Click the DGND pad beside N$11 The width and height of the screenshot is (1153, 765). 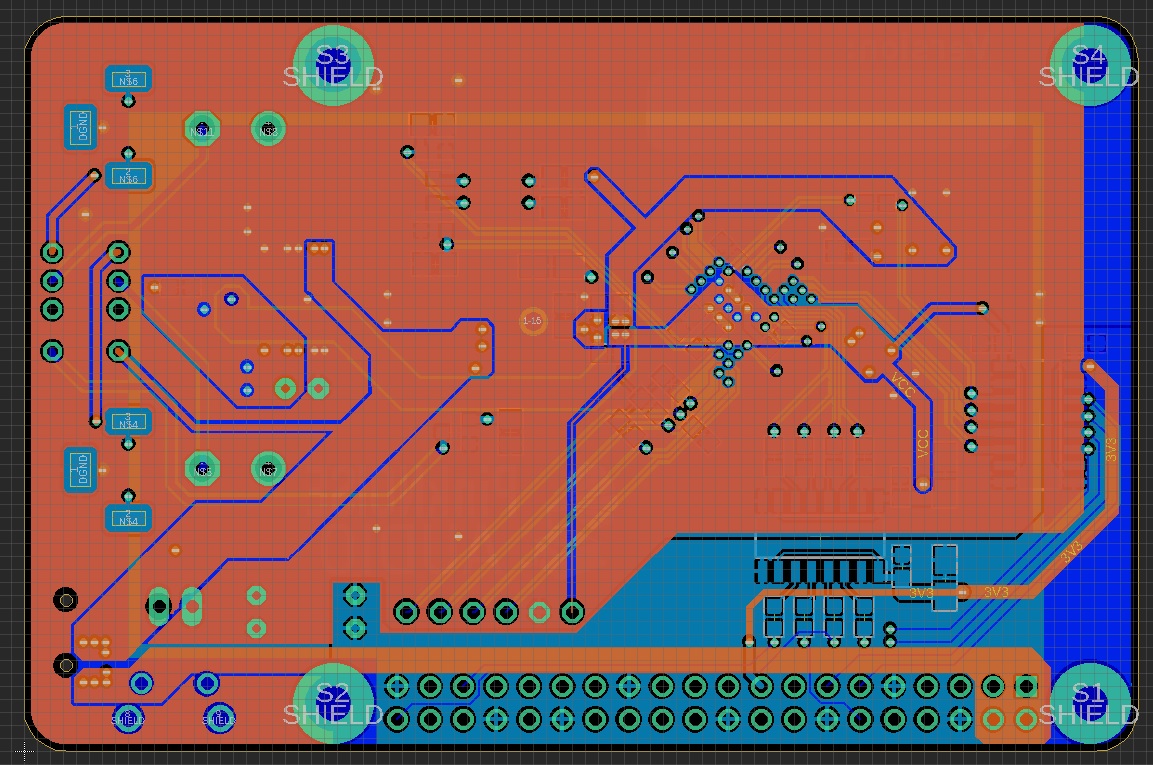click(81, 127)
